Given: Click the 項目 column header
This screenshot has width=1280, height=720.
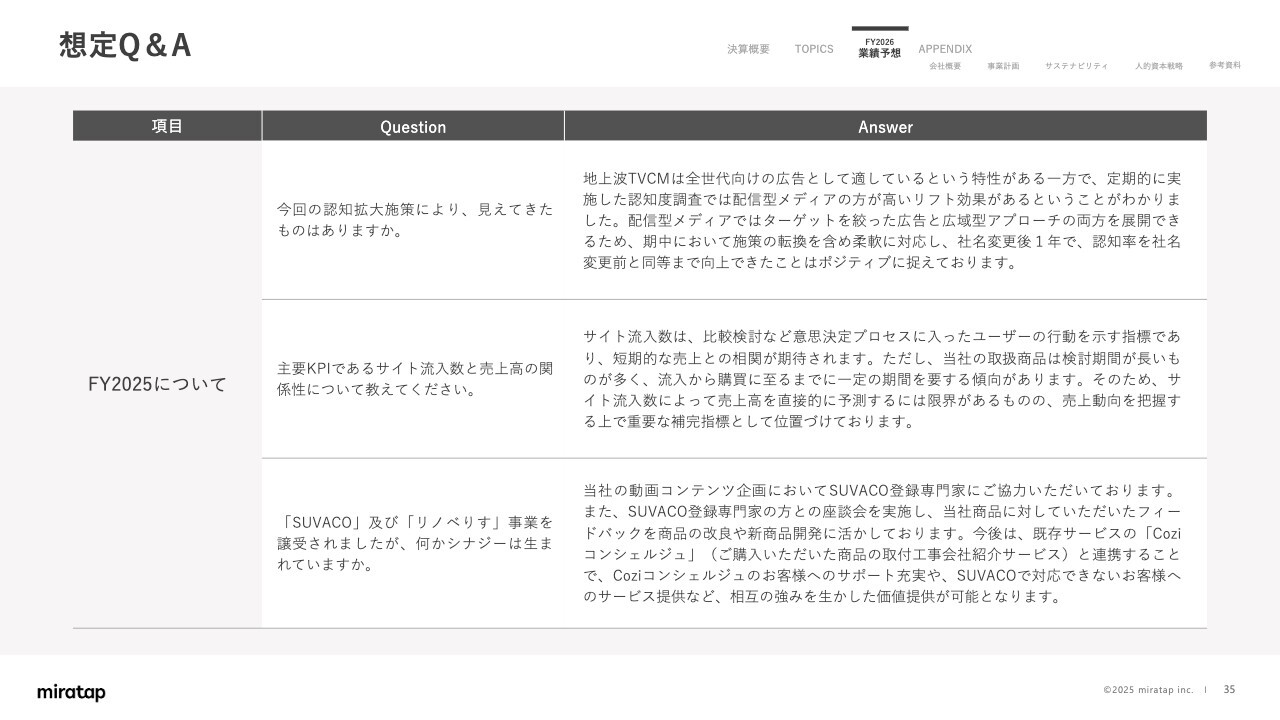Looking at the screenshot, I should point(167,126).
